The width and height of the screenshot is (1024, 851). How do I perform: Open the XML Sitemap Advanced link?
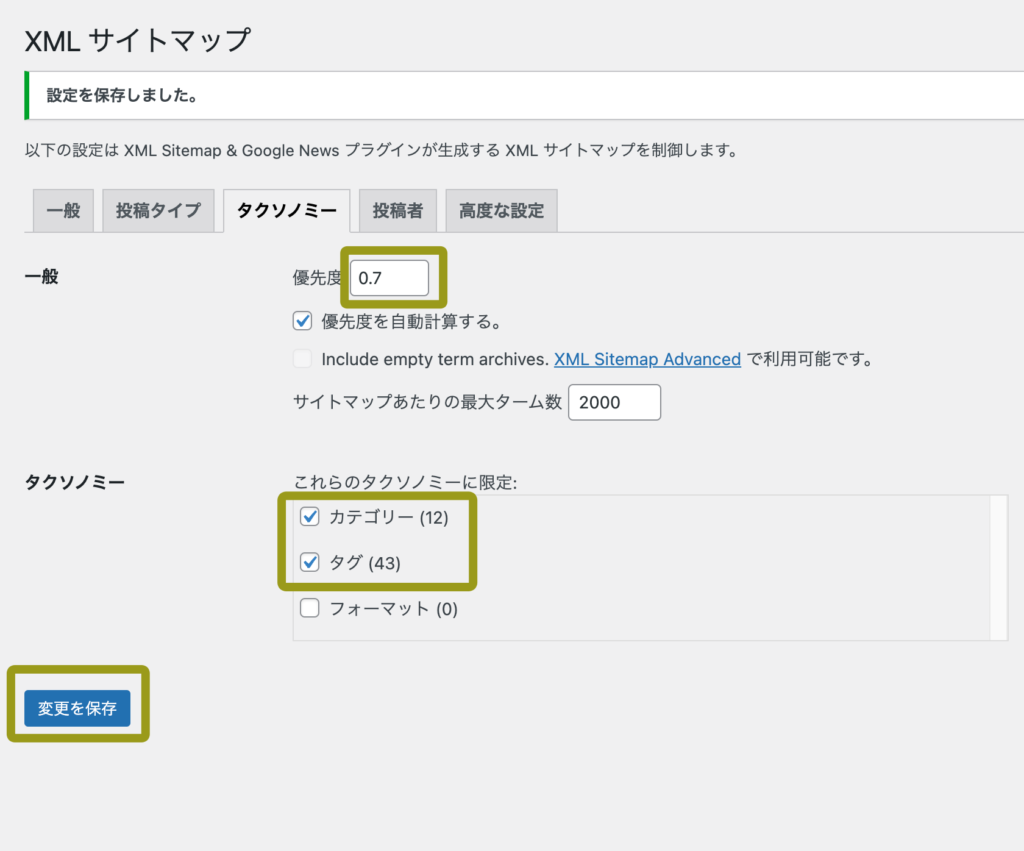[x=647, y=359]
